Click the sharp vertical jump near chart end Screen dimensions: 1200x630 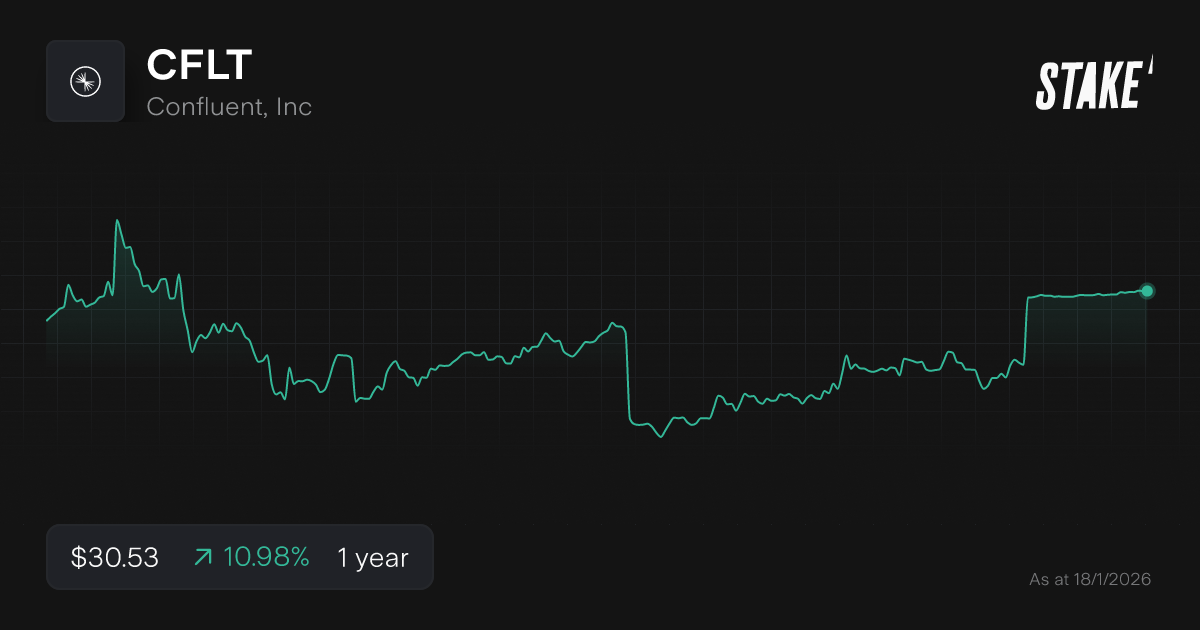(x=1027, y=330)
